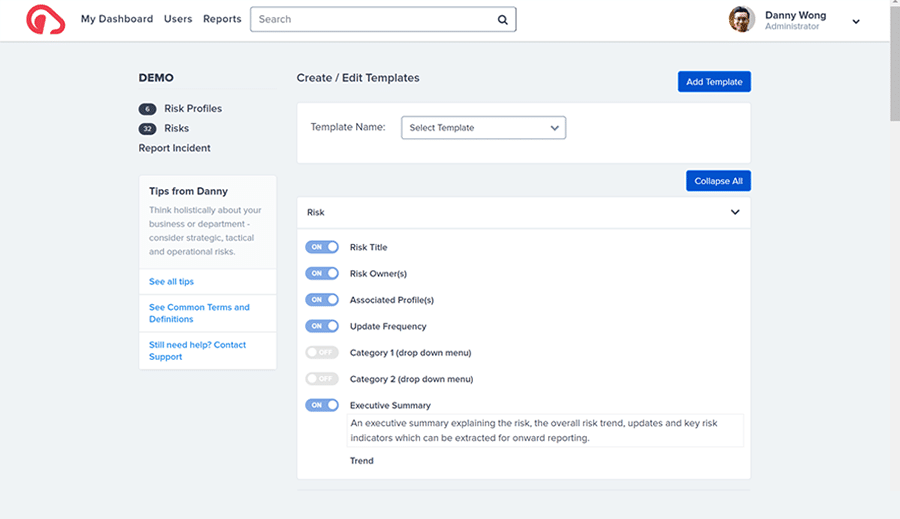The height and width of the screenshot is (519, 900).
Task: Click Danny Wong's profile avatar
Action: (x=742, y=20)
